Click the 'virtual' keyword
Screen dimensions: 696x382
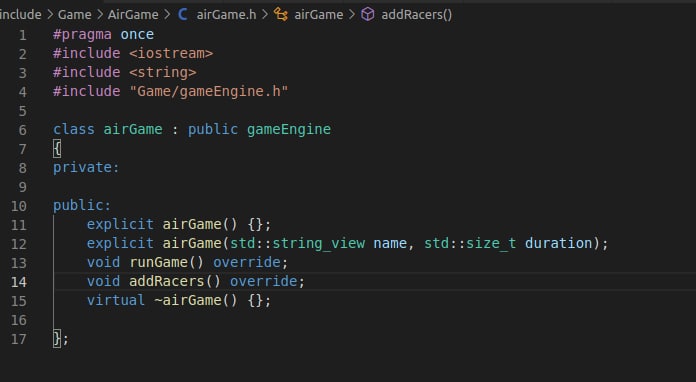pos(116,300)
